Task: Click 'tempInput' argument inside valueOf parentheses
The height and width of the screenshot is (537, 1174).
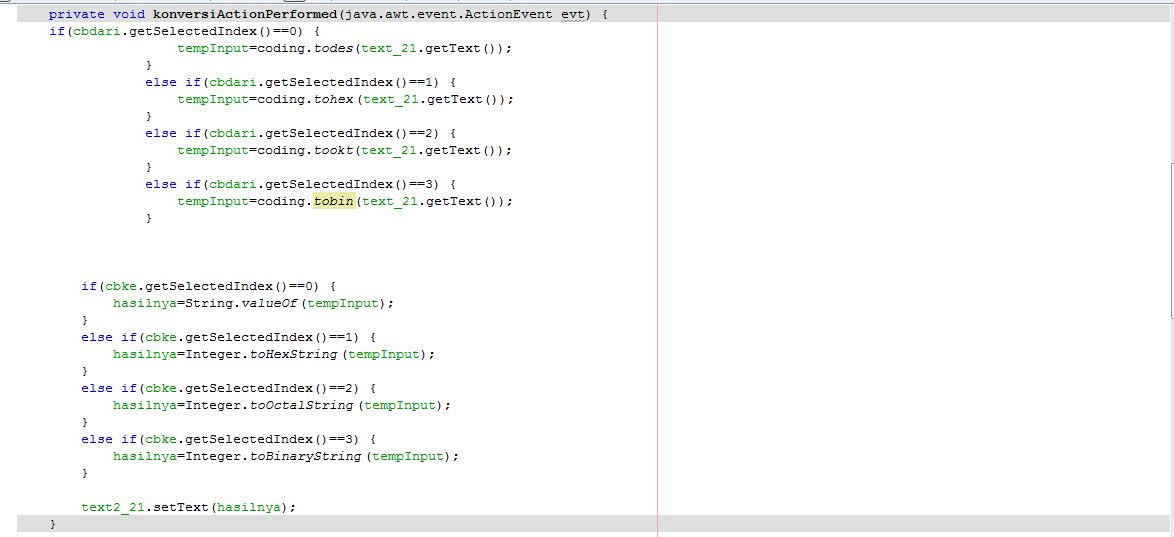Action: point(343,303)
